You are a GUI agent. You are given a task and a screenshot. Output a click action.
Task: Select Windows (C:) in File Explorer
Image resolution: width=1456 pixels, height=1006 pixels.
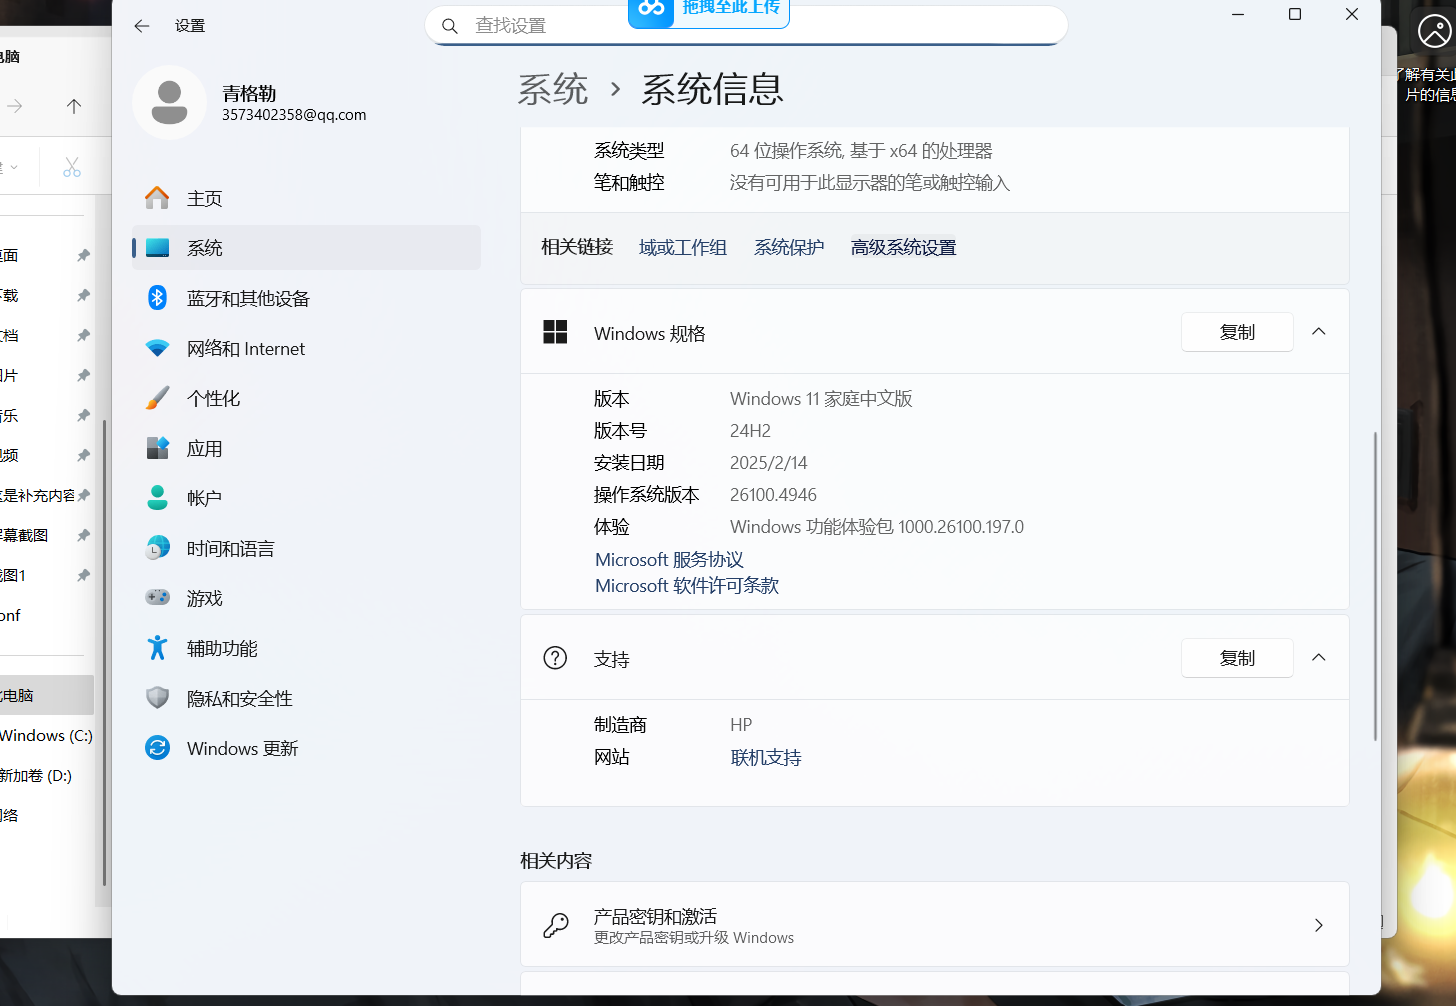pos(46,735)
